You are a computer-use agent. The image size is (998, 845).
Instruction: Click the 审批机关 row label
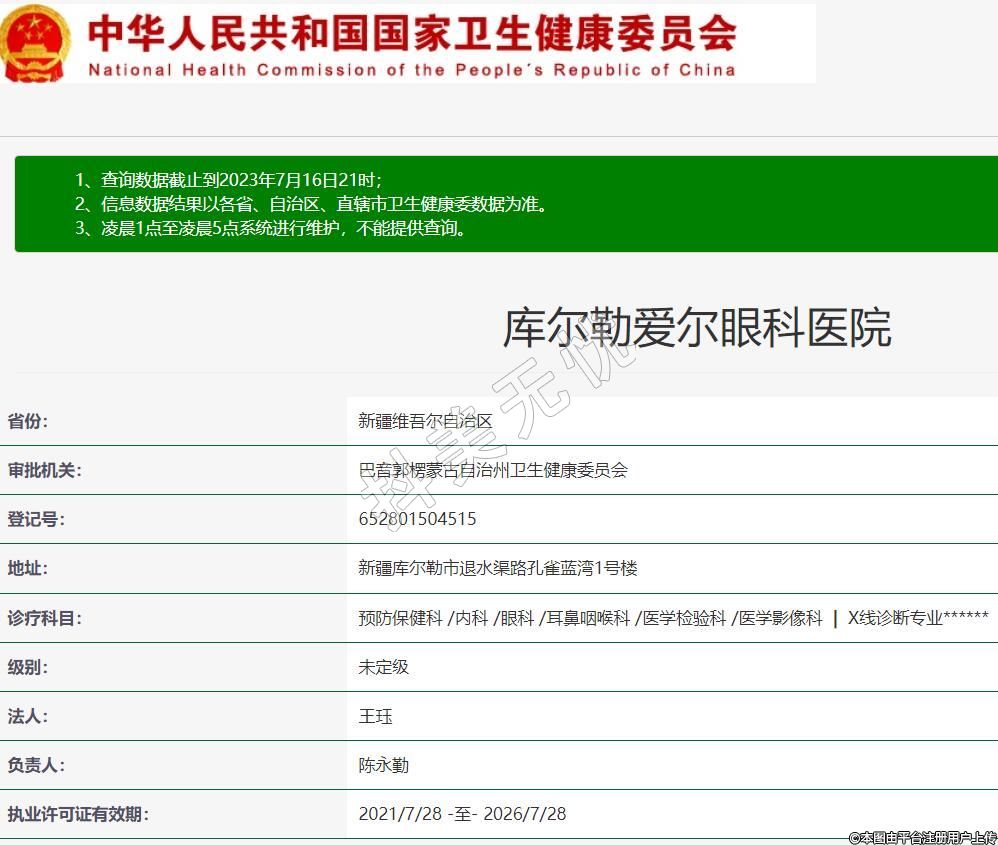point(45,470)
